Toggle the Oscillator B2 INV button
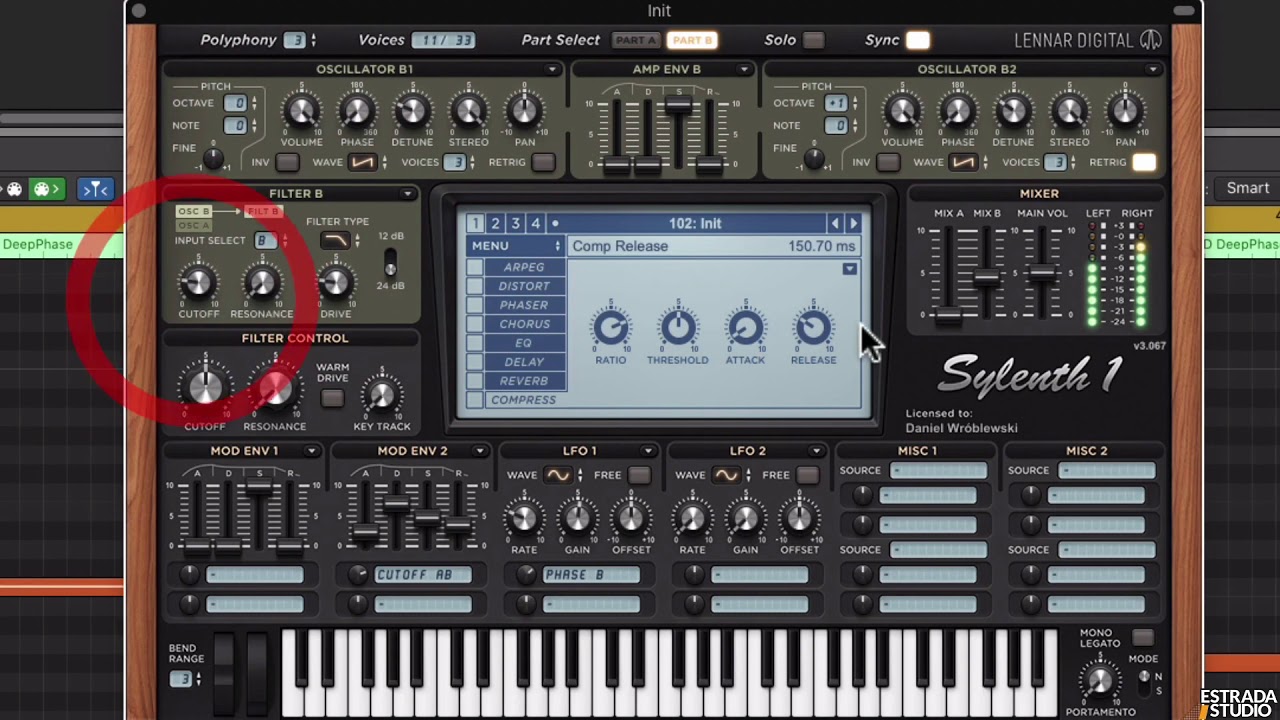 click(888, 162)
